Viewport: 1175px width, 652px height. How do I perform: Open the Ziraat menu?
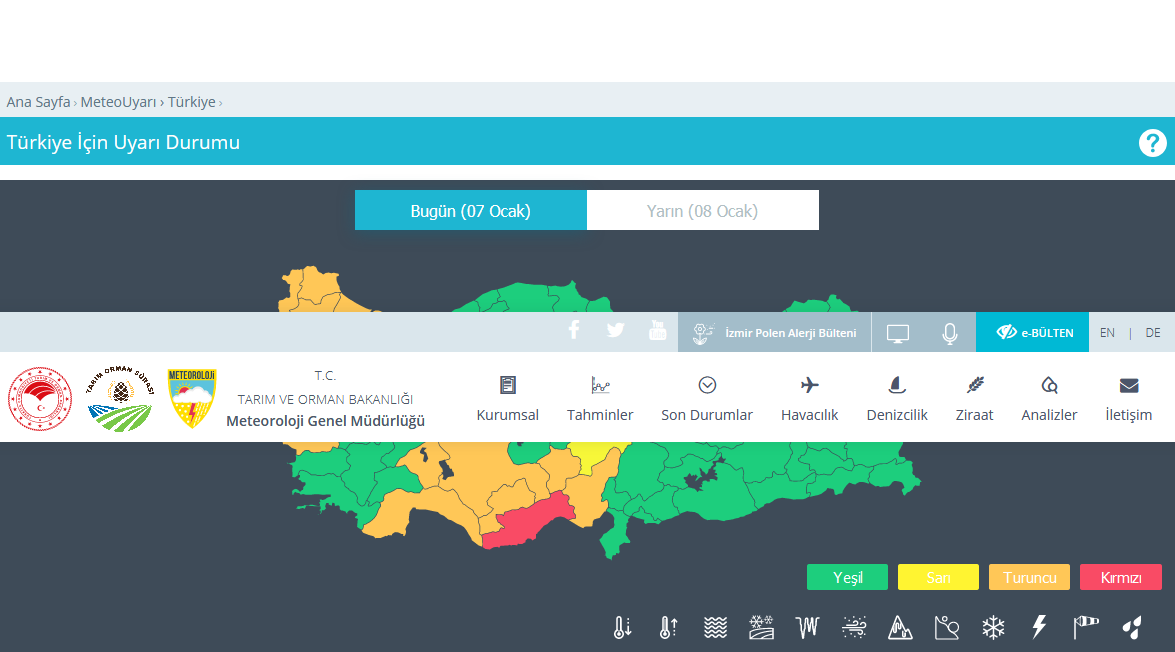(x=974, y=399)
